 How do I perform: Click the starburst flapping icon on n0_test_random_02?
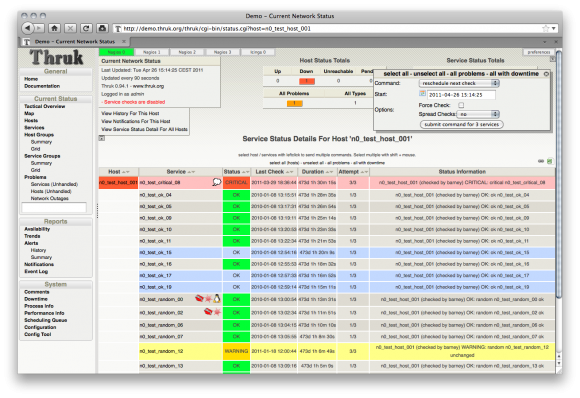(x=217, y=312)
